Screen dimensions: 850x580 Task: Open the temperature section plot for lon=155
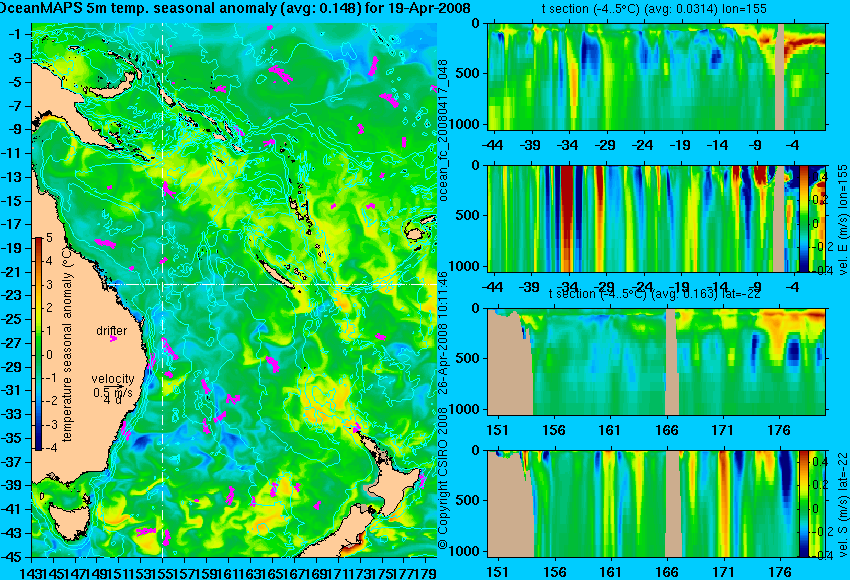[x=657, y=76]
